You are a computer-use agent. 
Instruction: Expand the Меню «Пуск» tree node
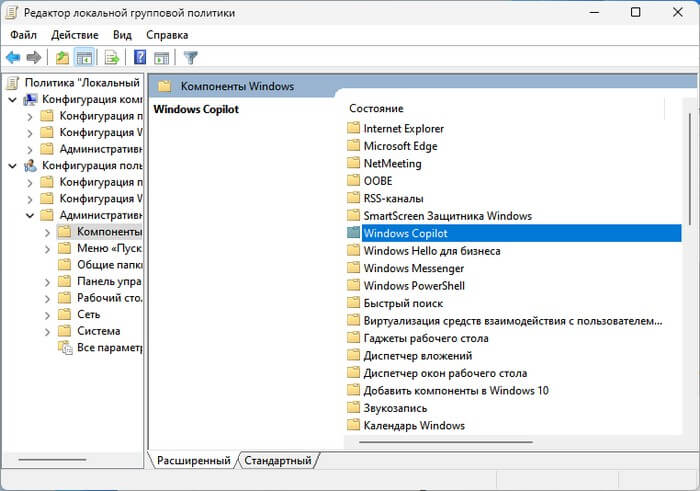click(47, 249)
